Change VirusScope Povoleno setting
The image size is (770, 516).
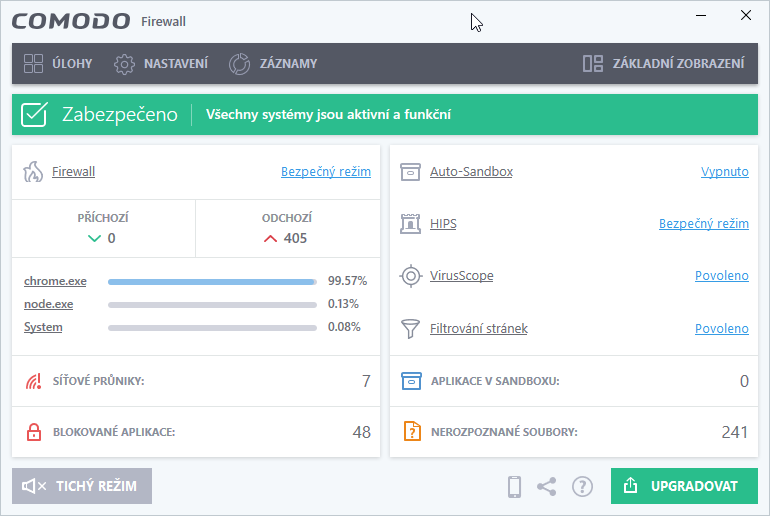pos(722,276)
